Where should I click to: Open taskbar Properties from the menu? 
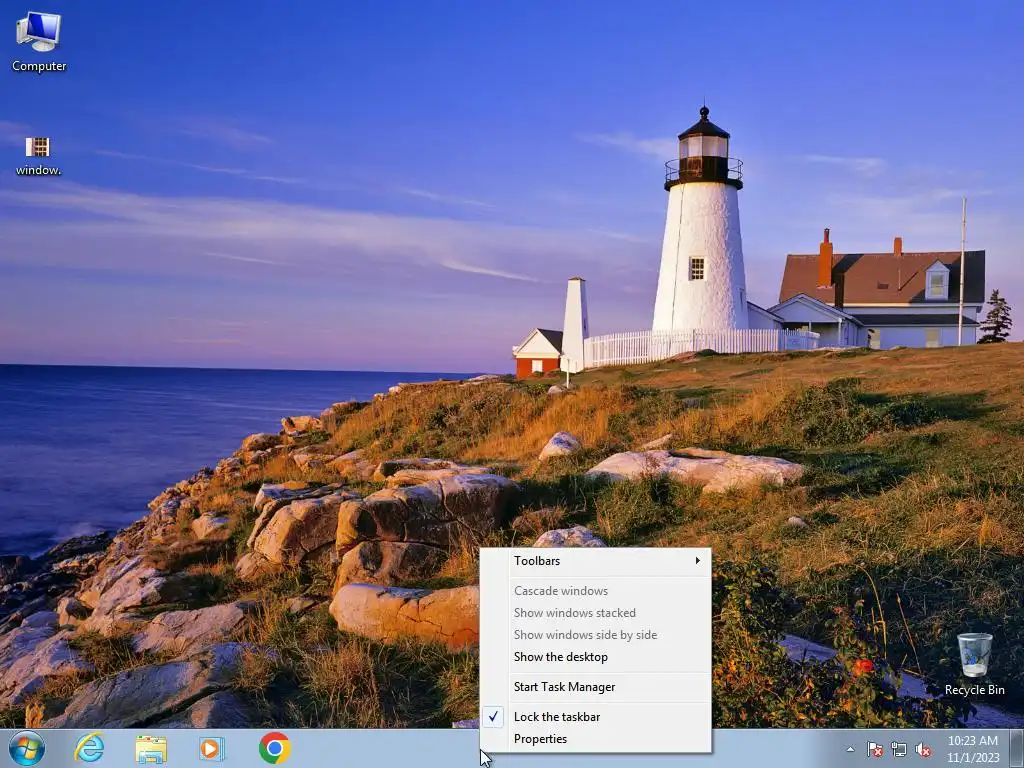(x=596, y=739)
